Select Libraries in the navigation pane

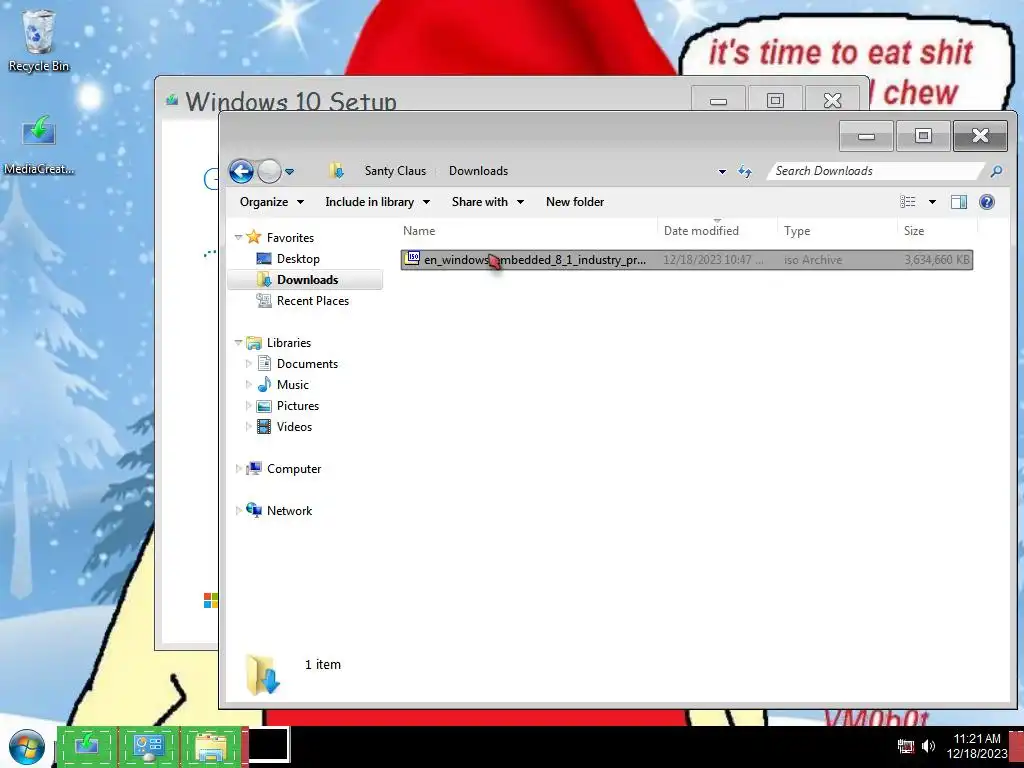point(289,343)
